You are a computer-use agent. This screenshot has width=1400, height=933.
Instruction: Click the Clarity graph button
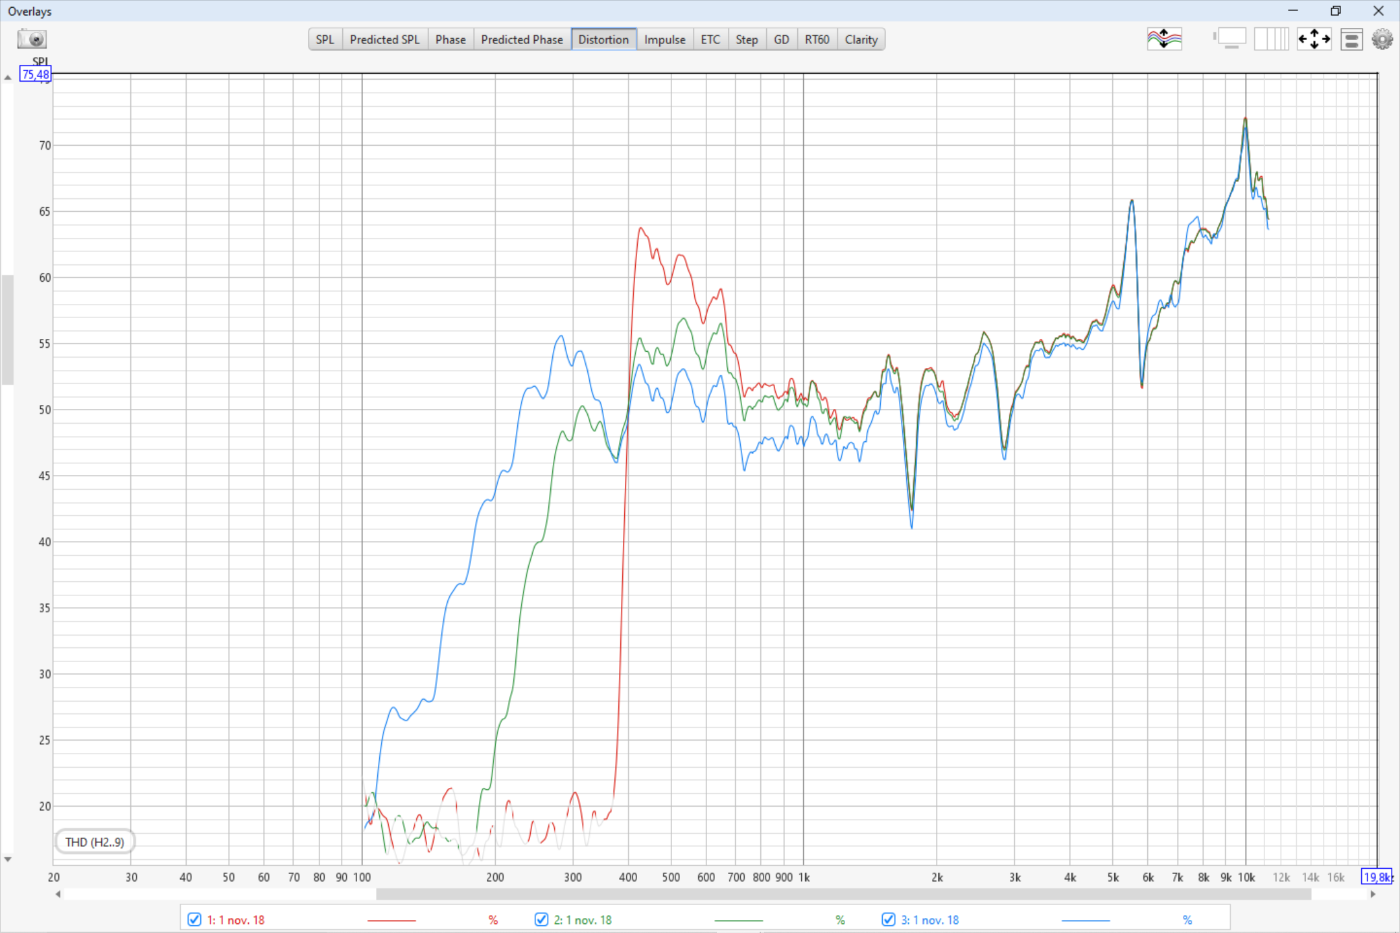(860, 40)
